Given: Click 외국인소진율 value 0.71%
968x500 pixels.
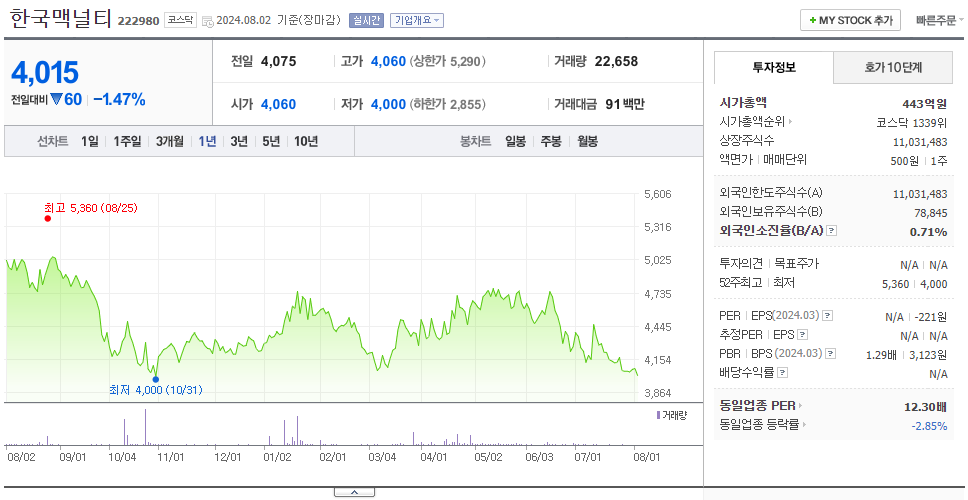Looking at the screenshot, I should pos(928,232).
